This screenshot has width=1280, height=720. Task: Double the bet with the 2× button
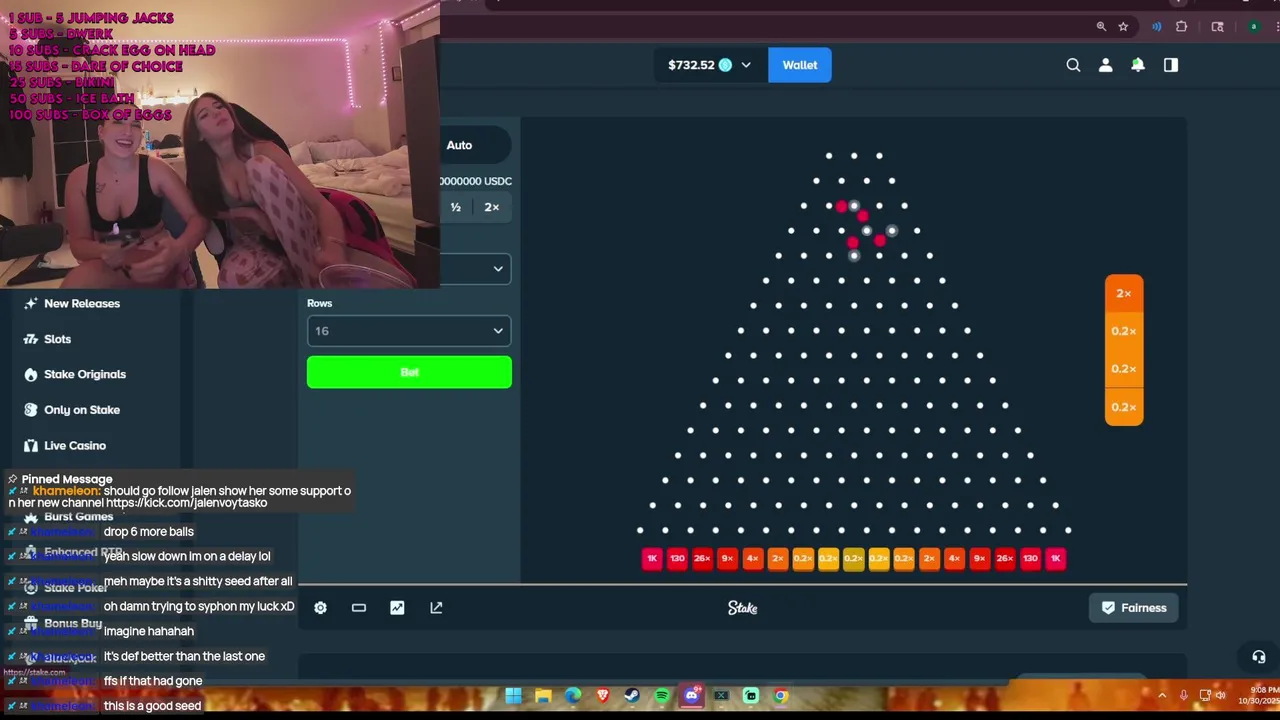tap(492, 207)
